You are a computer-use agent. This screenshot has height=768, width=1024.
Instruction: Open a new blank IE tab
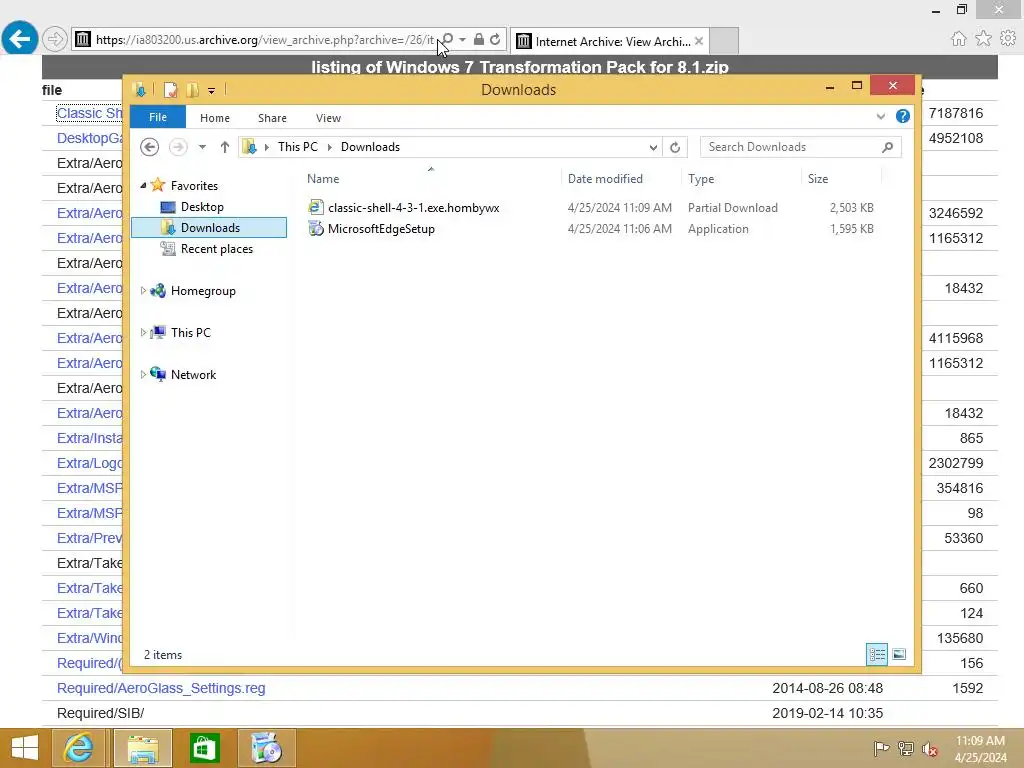coord(724,41)
